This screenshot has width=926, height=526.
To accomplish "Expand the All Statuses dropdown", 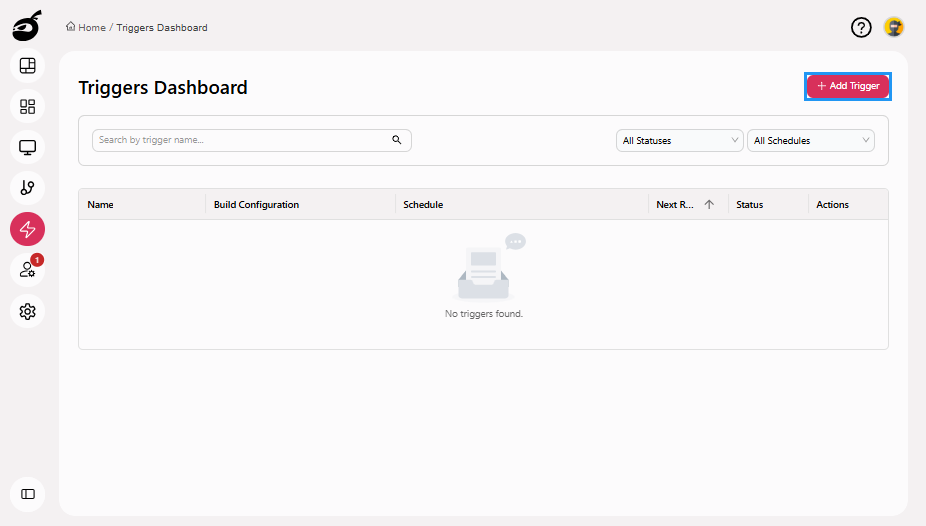I will pyautogui.click(x=680, y=141).
